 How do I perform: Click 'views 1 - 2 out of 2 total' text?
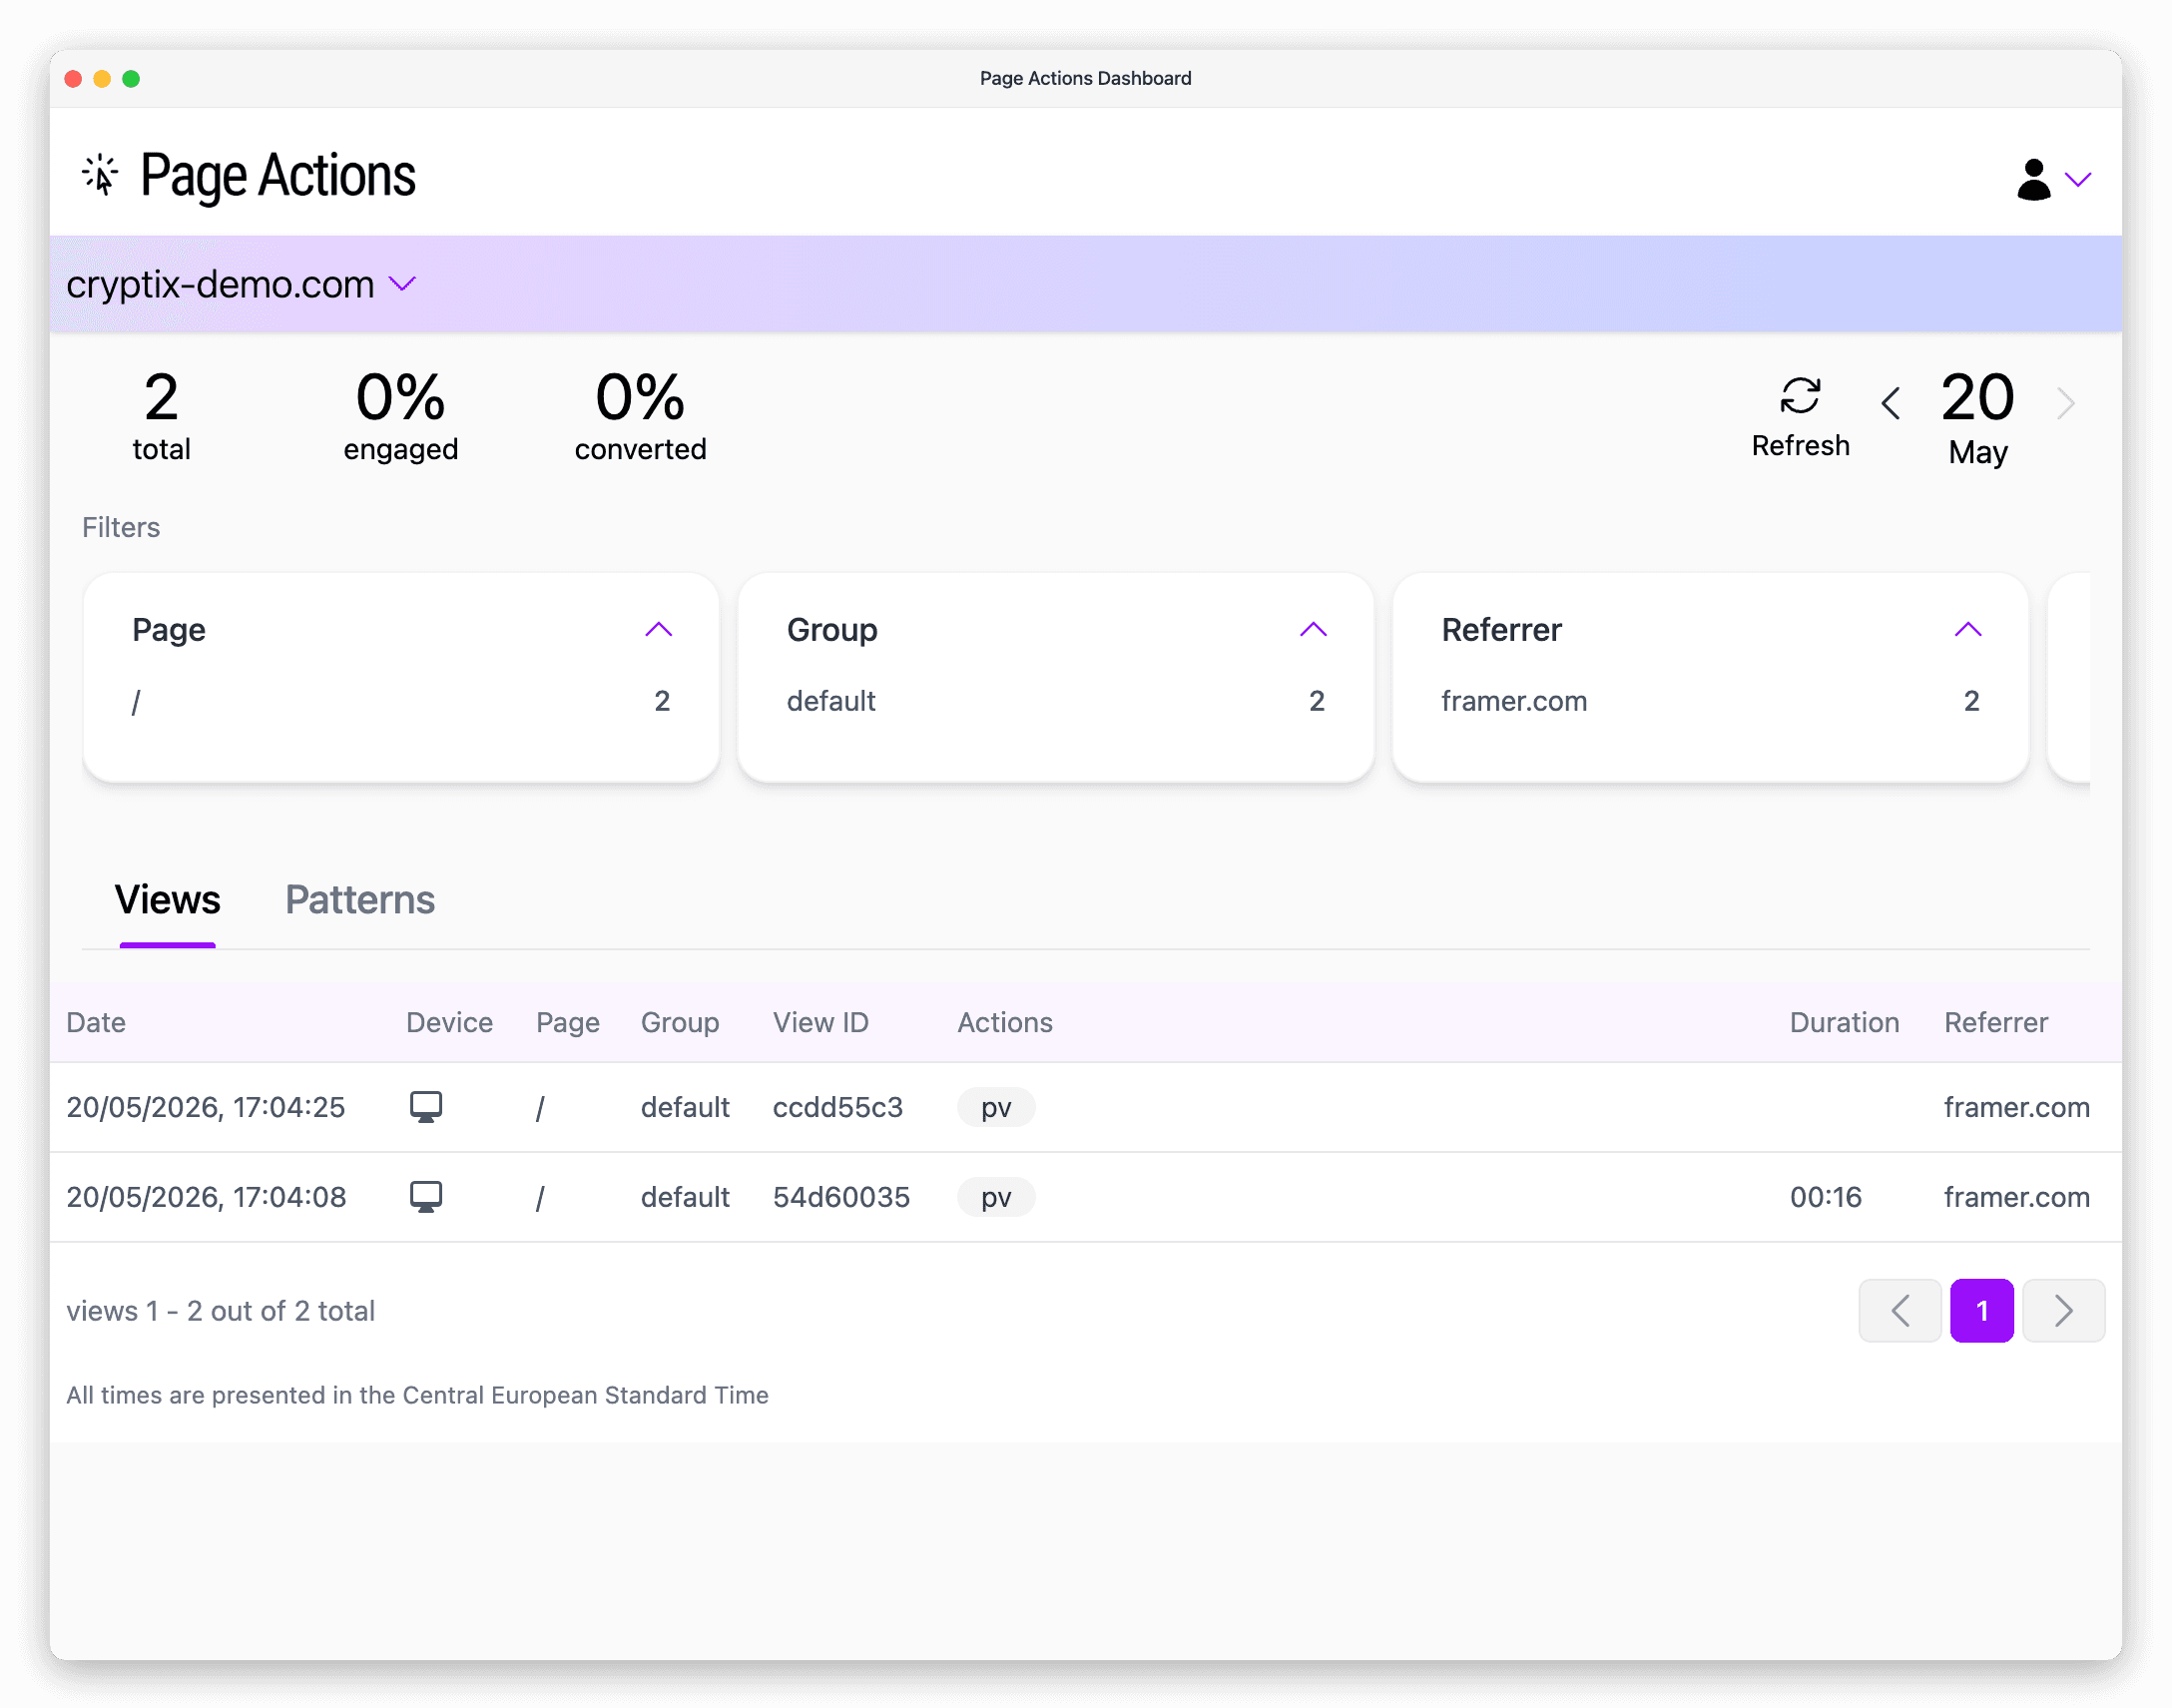pos(220,1311)
